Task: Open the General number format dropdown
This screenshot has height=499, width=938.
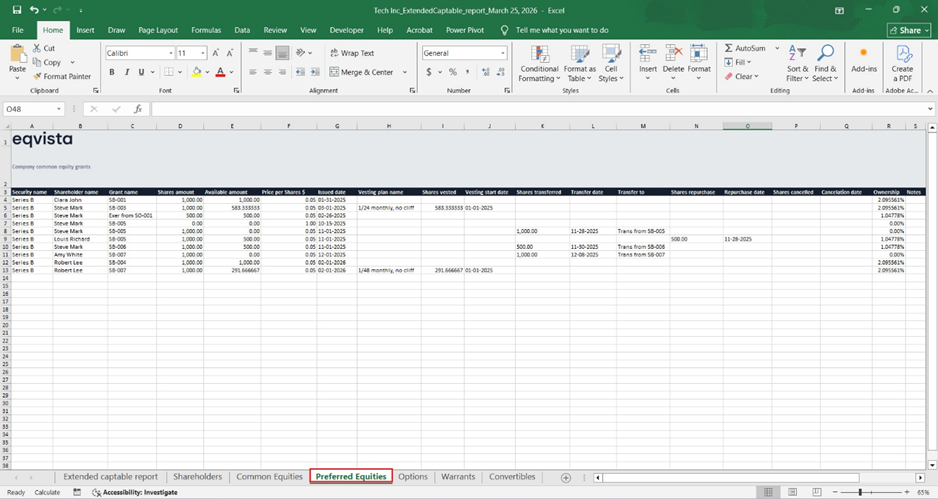Action: click(x=501, y=53)
